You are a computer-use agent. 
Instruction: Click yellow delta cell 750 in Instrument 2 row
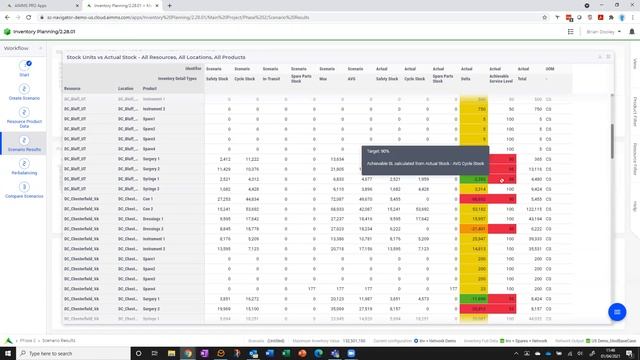[x=474, y=109]
